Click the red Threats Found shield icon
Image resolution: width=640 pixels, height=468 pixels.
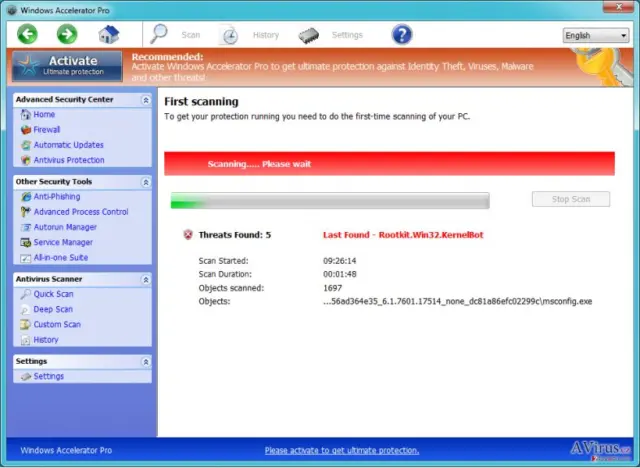point(188,235)
